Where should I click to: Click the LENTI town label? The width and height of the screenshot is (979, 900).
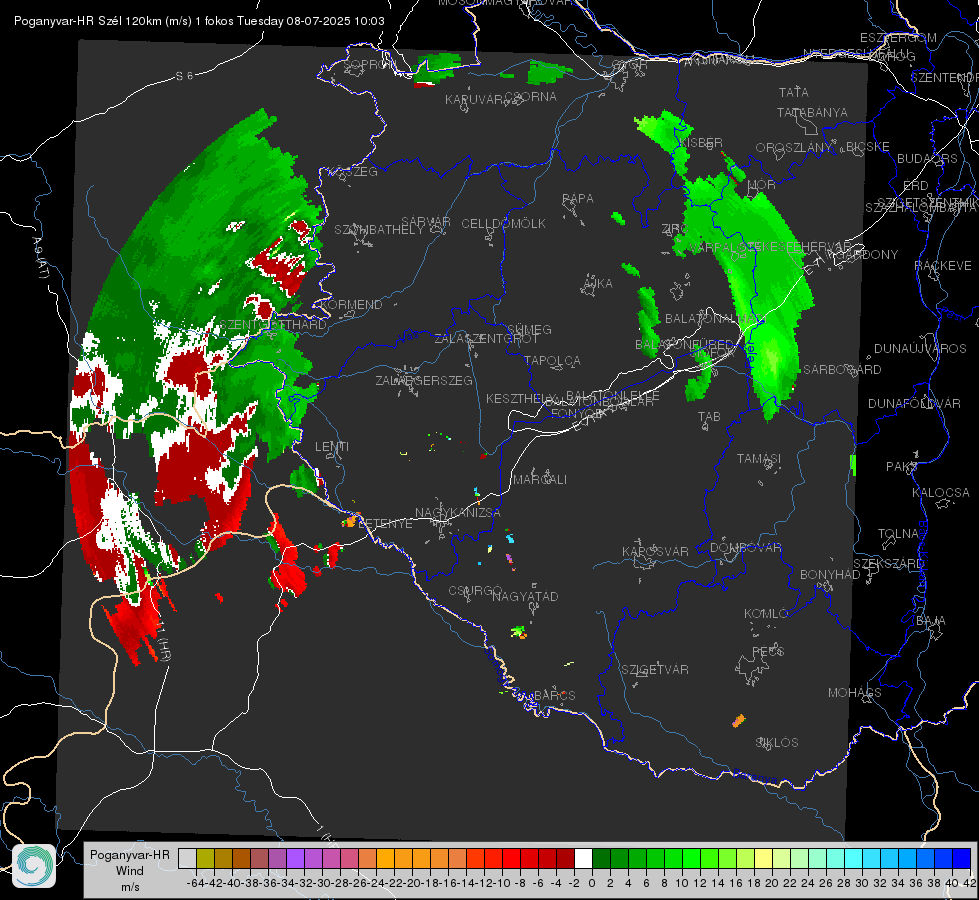[332, 447]
